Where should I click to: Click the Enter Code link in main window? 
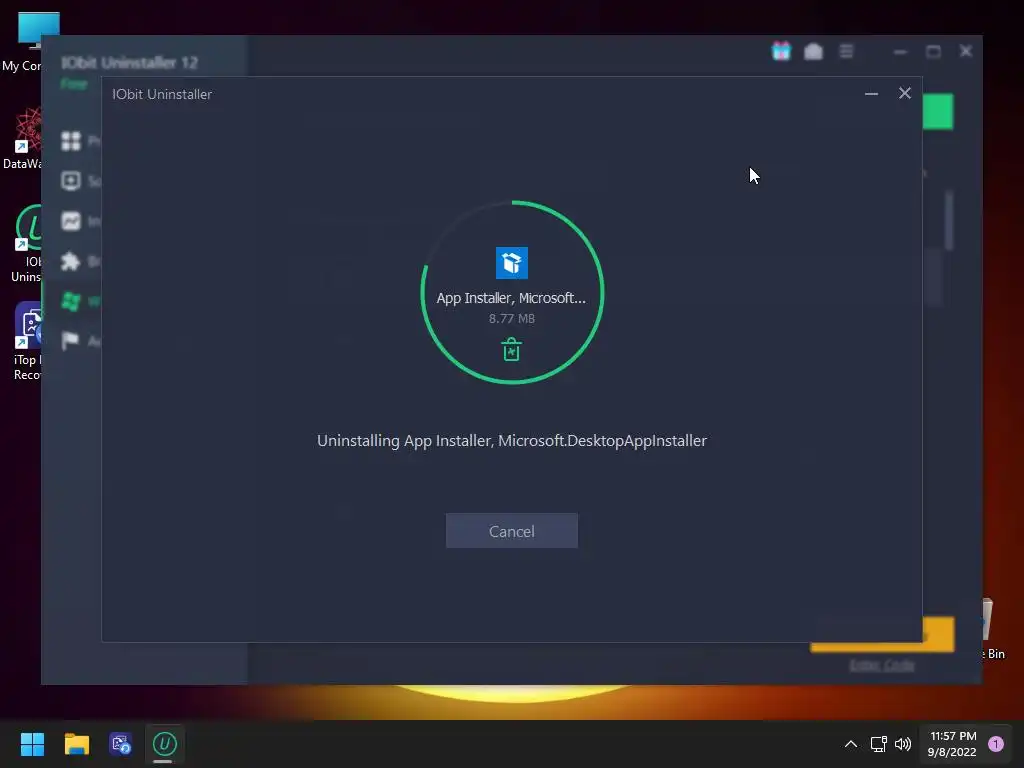point(882,665)
